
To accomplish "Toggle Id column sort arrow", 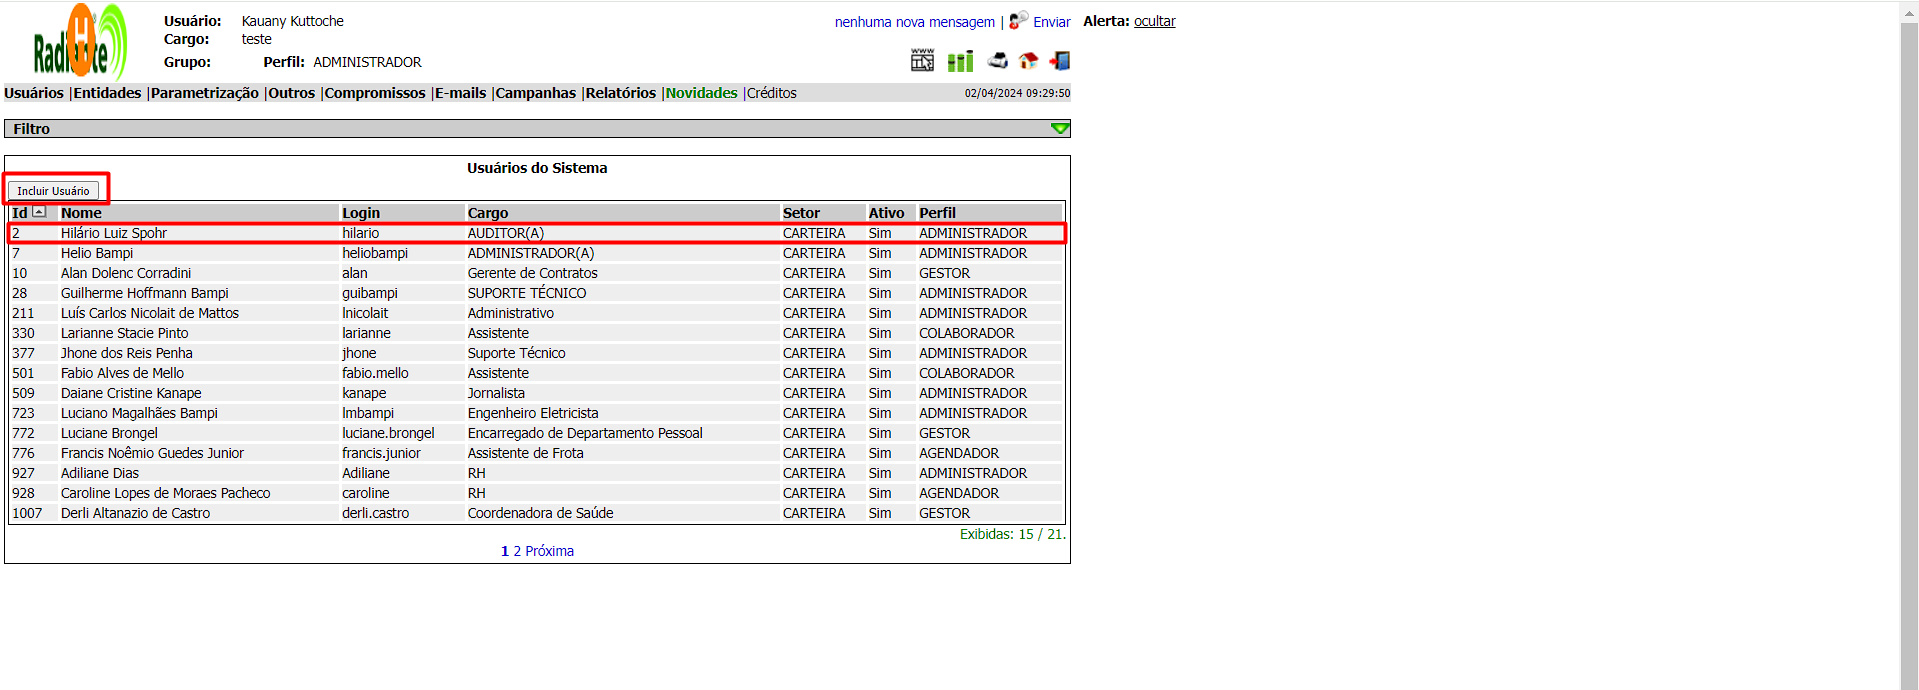I will click(x=39, y=212).
